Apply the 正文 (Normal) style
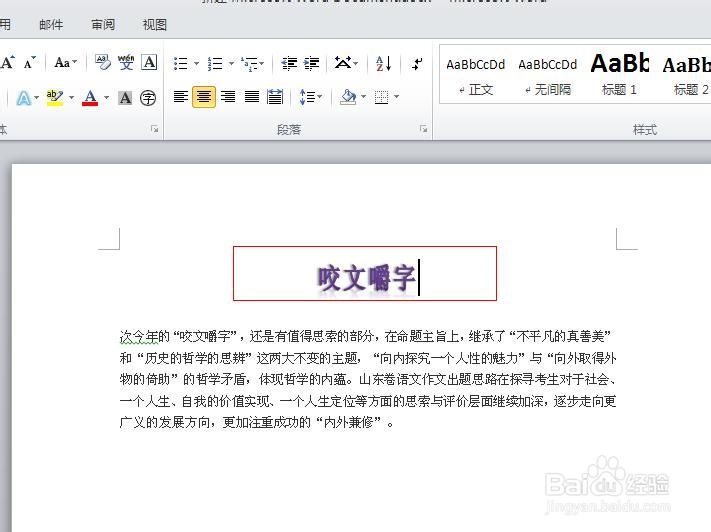 point(475,76)
